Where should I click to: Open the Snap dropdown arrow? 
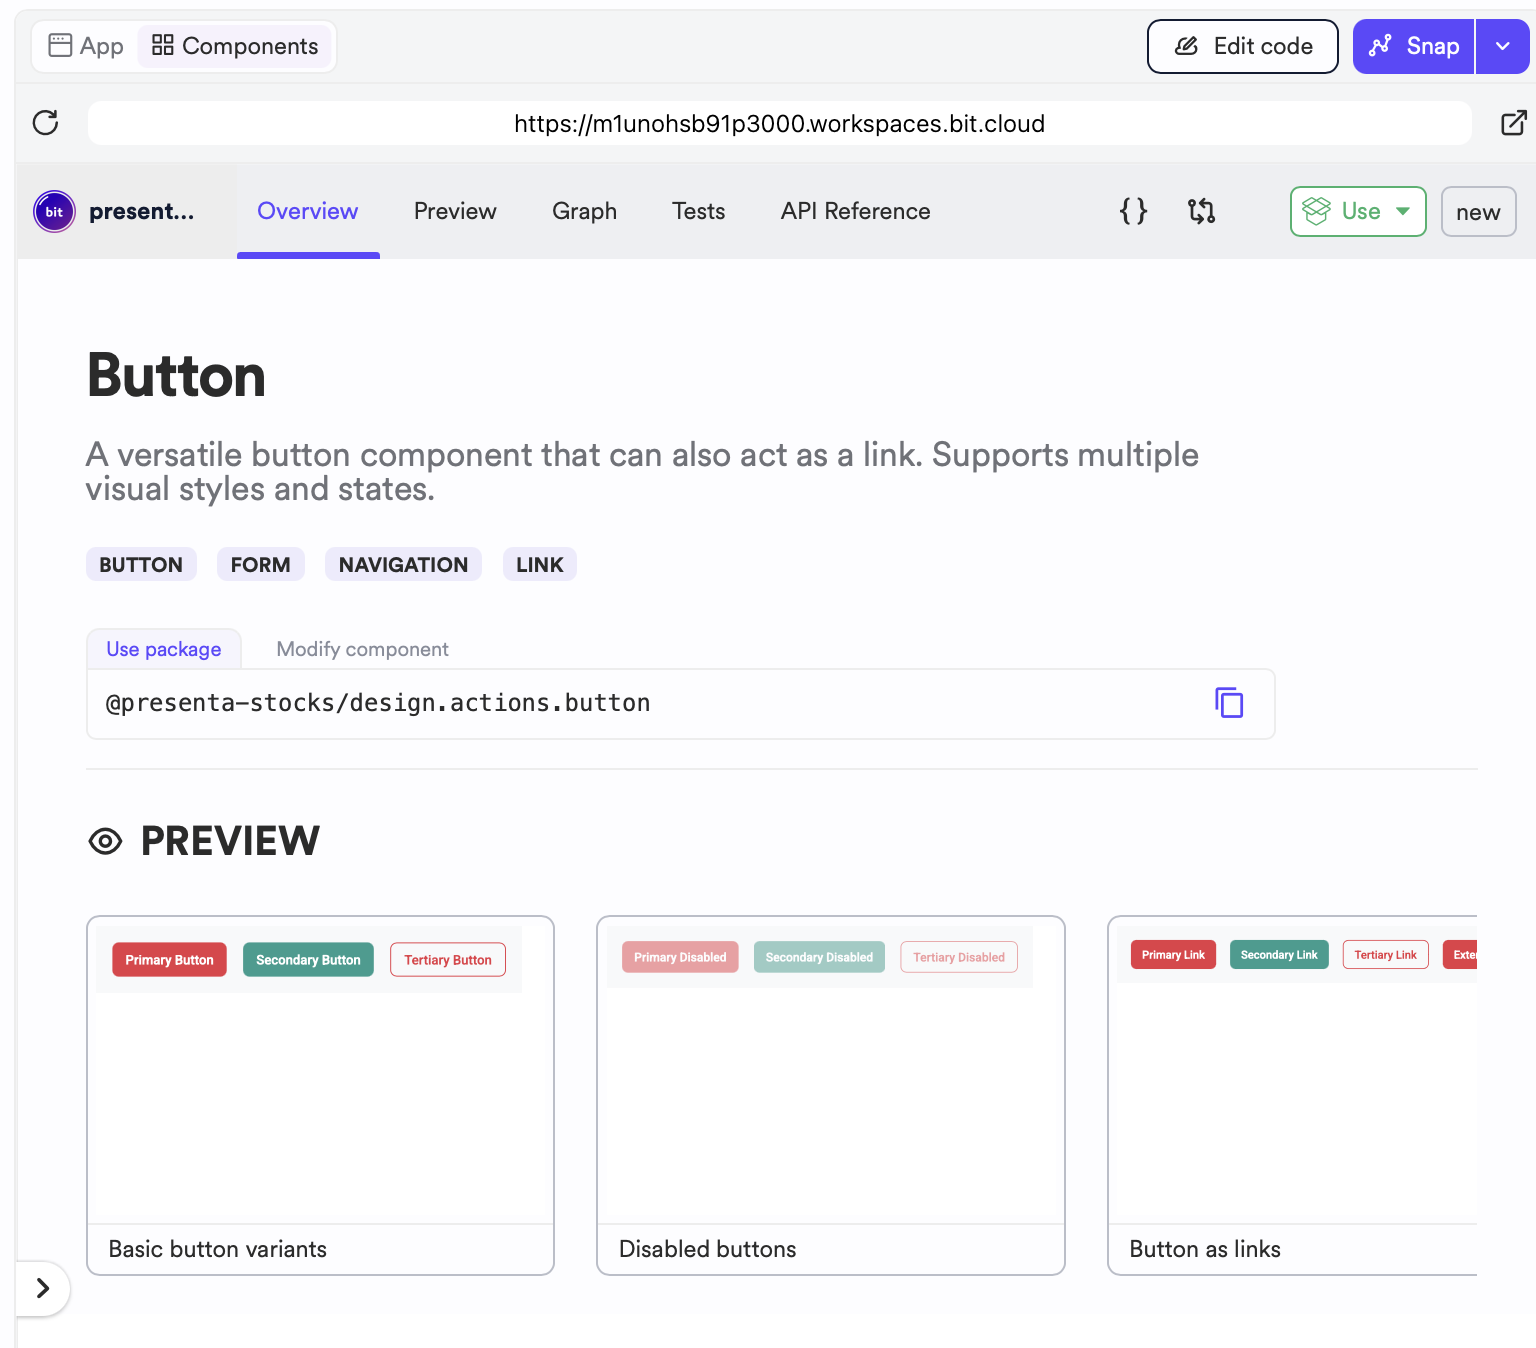tap(1502, 46)
